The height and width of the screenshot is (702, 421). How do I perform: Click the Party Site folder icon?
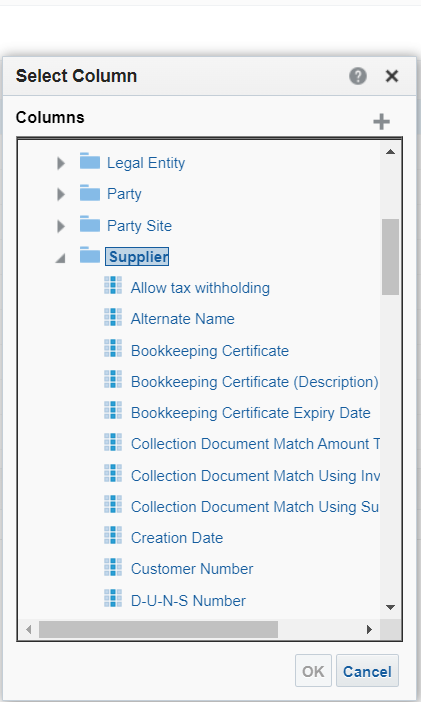90,224
